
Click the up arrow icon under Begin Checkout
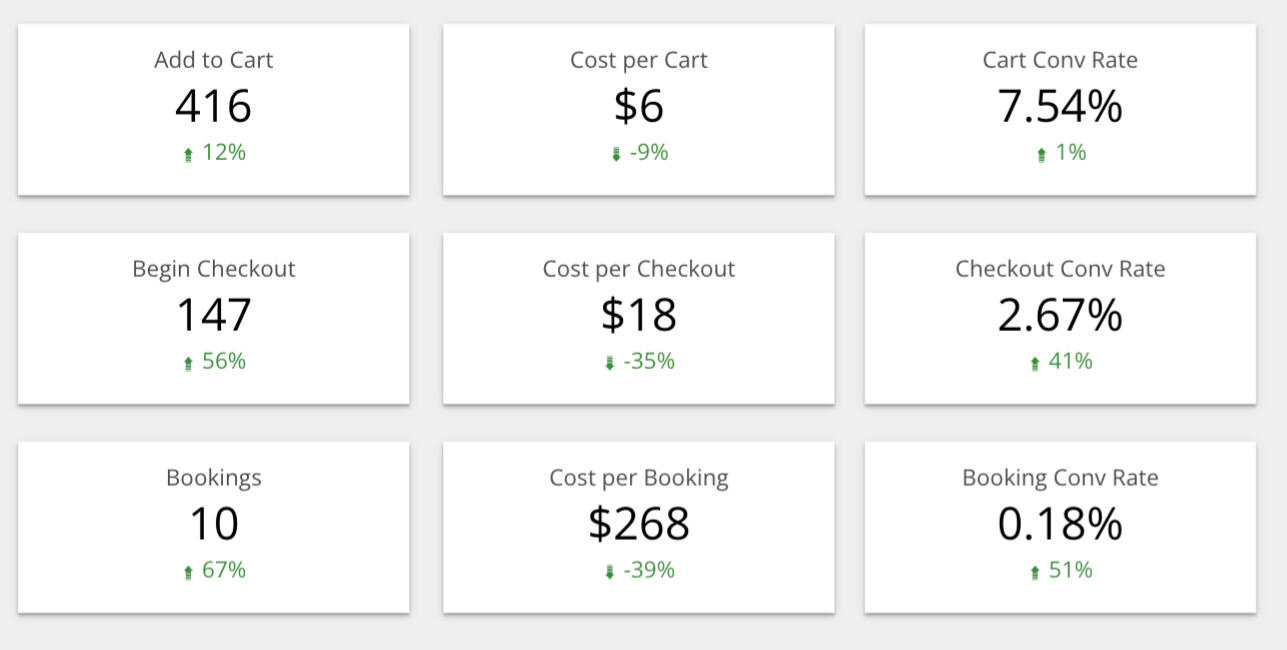[x=188, y=364]
